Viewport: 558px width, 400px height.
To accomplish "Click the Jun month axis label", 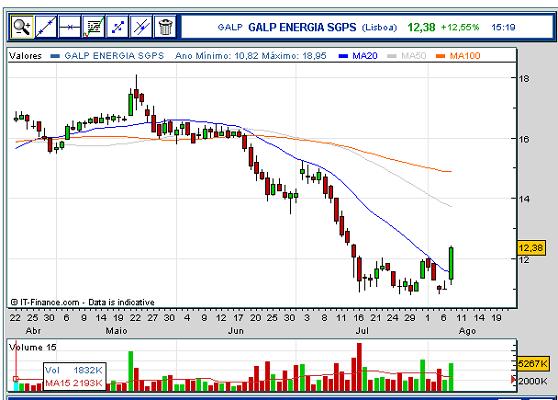I will (236, 331).
